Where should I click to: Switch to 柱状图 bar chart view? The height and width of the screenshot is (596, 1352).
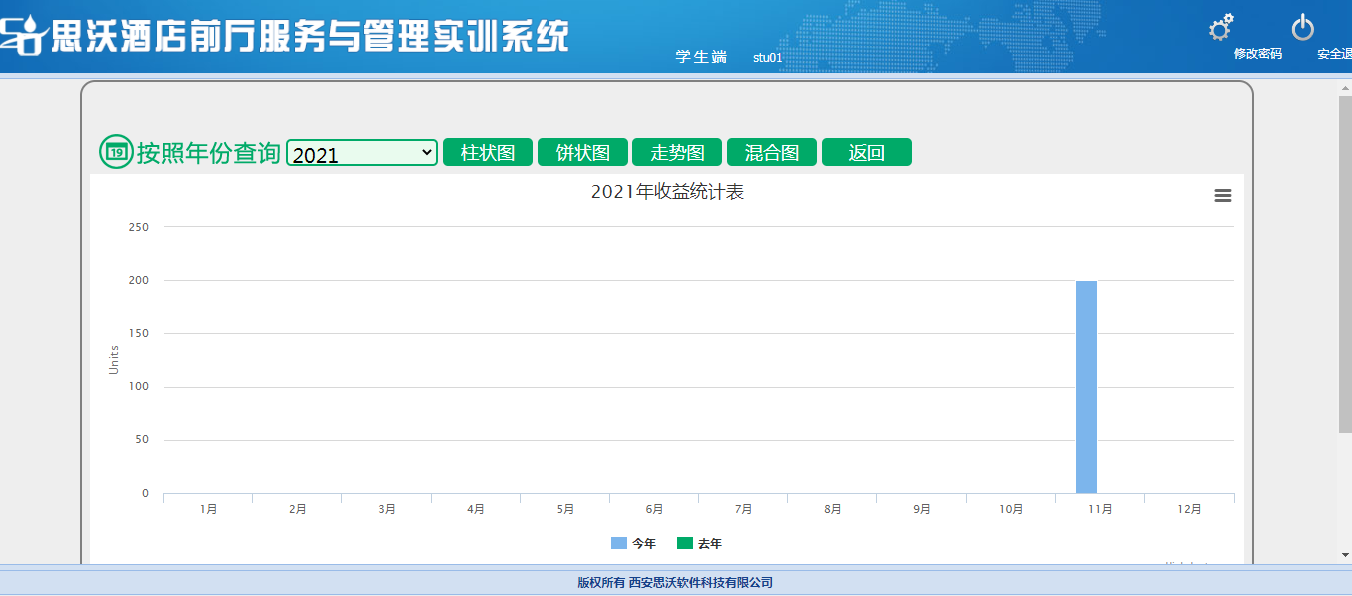point(488,152)
